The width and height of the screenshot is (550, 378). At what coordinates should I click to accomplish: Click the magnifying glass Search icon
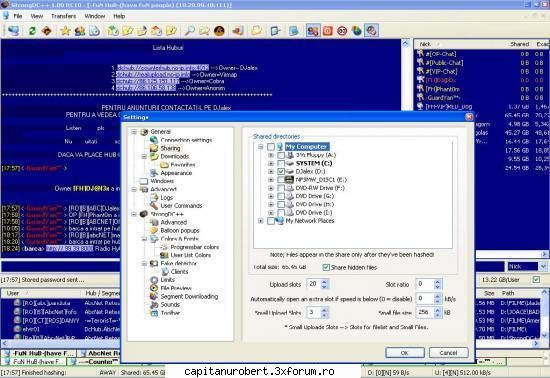(190, 31)
